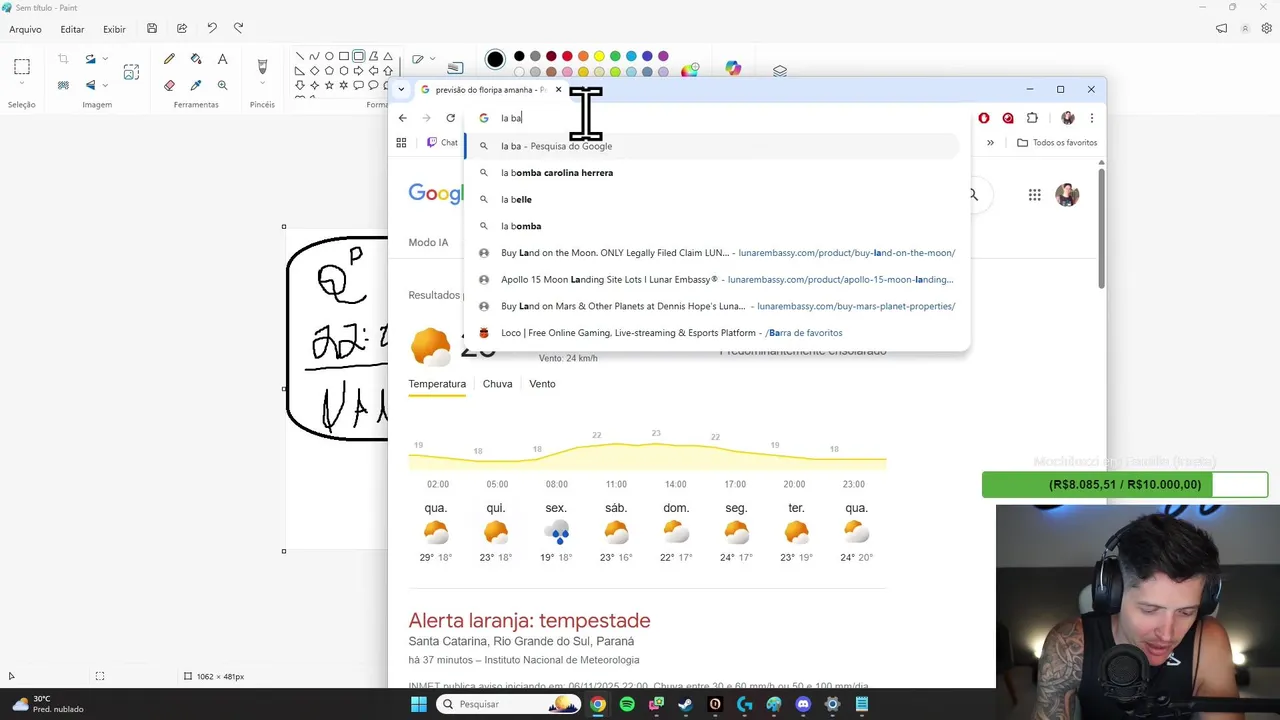Click the rectangular Selection tool in Paint
This screenshot has height=720, width=1280.
pos(21,67)
